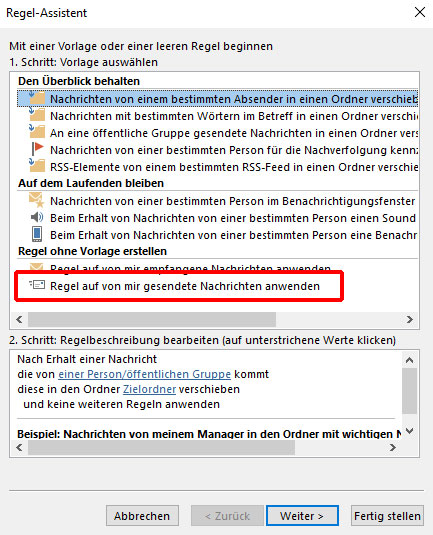Select Nachrichten von einer Person für Nachverfolgung
Viewport: 433px width, 535px height.
point(218,150)
